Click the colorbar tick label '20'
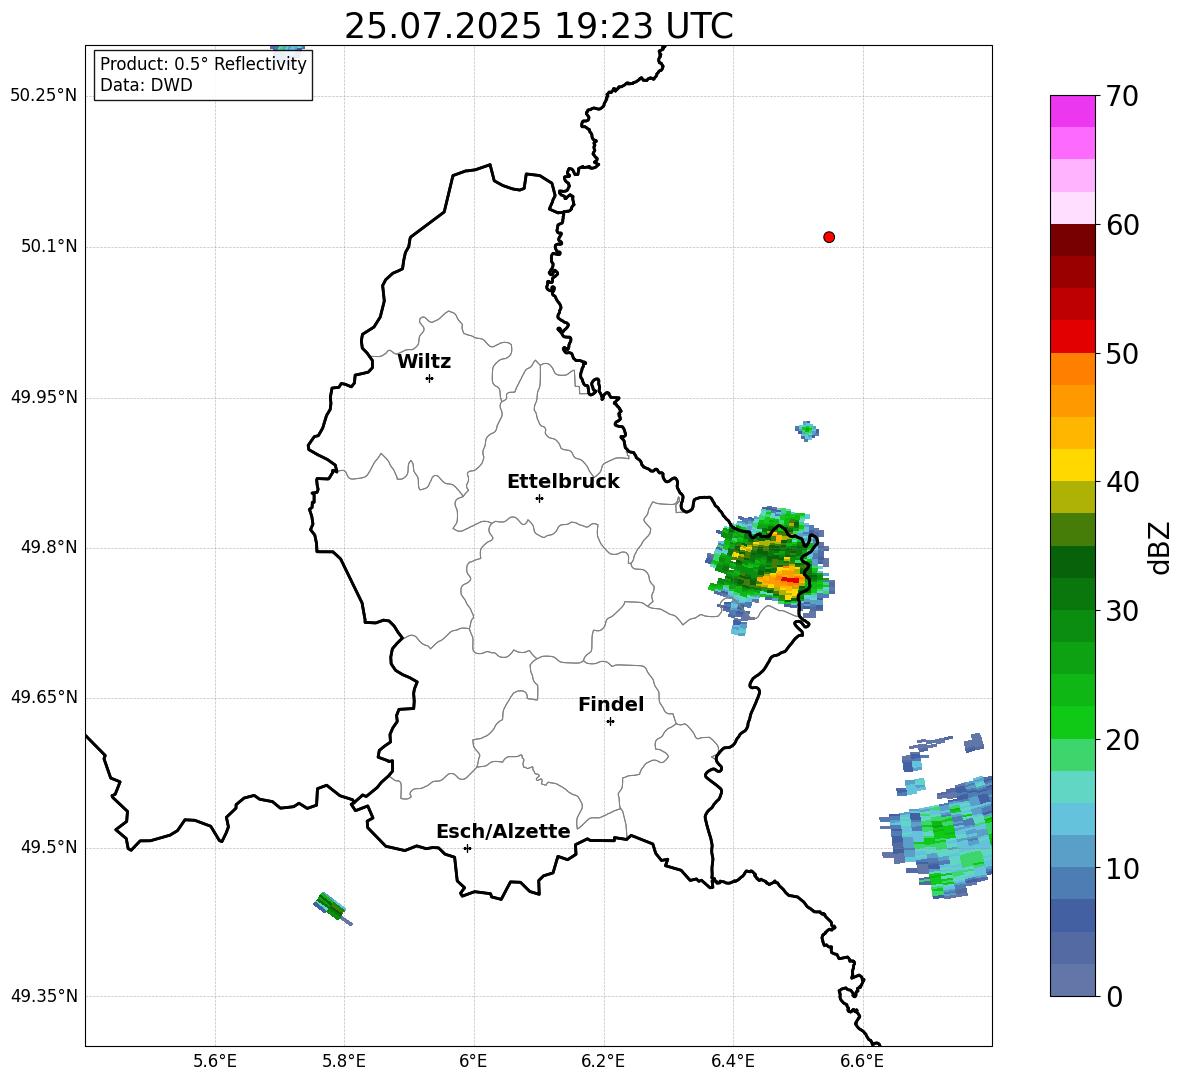The height and width of the screenshot is (1081, 1184). (x=1122, y=740)
